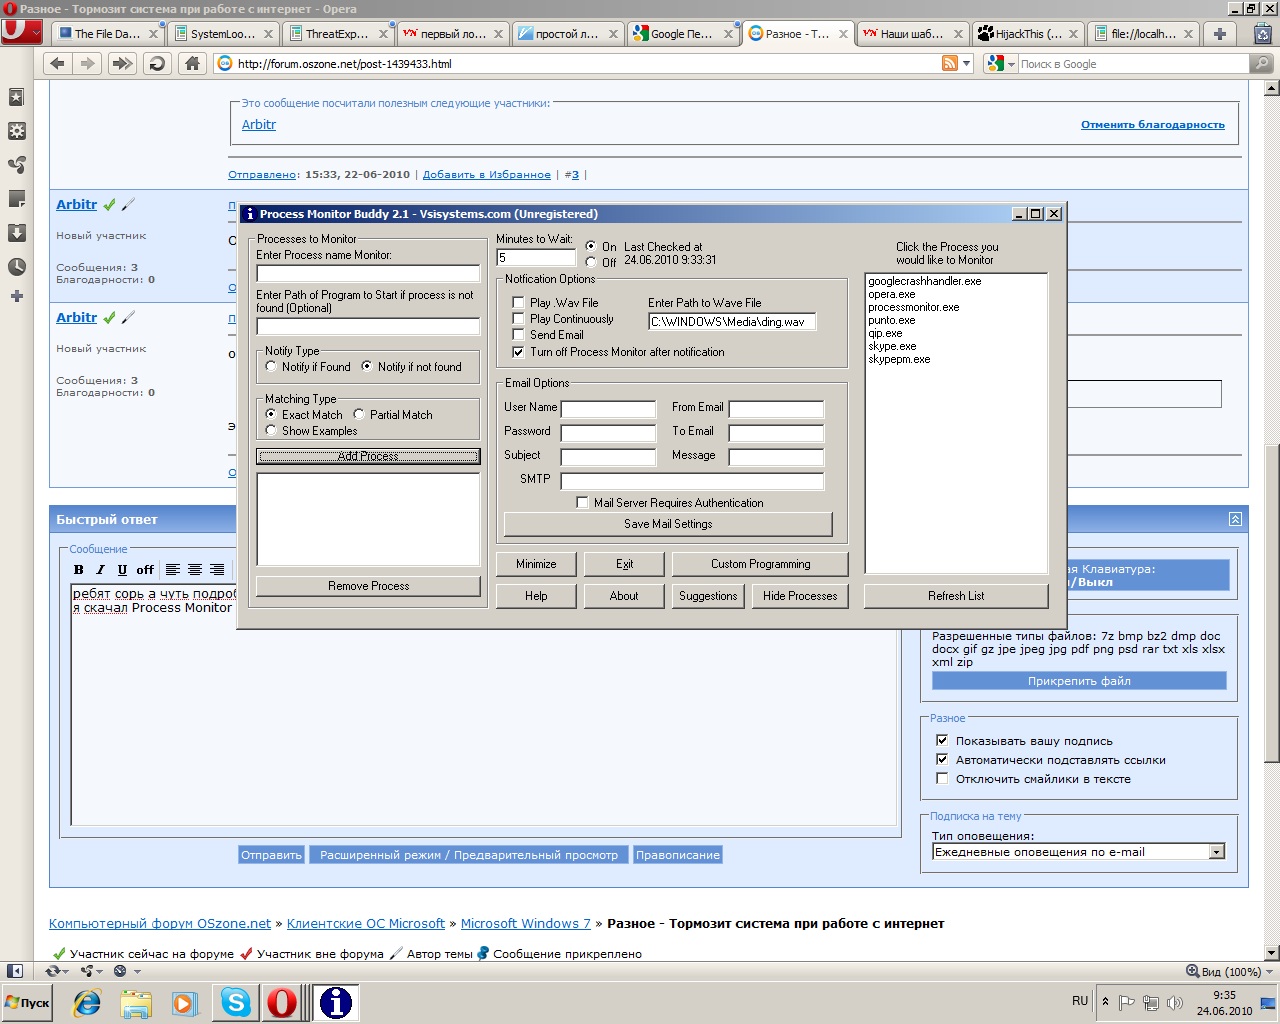Open the Widgets gear panel icon
The width and height of the screenshot is (1280, 1024).
(16, 131)
